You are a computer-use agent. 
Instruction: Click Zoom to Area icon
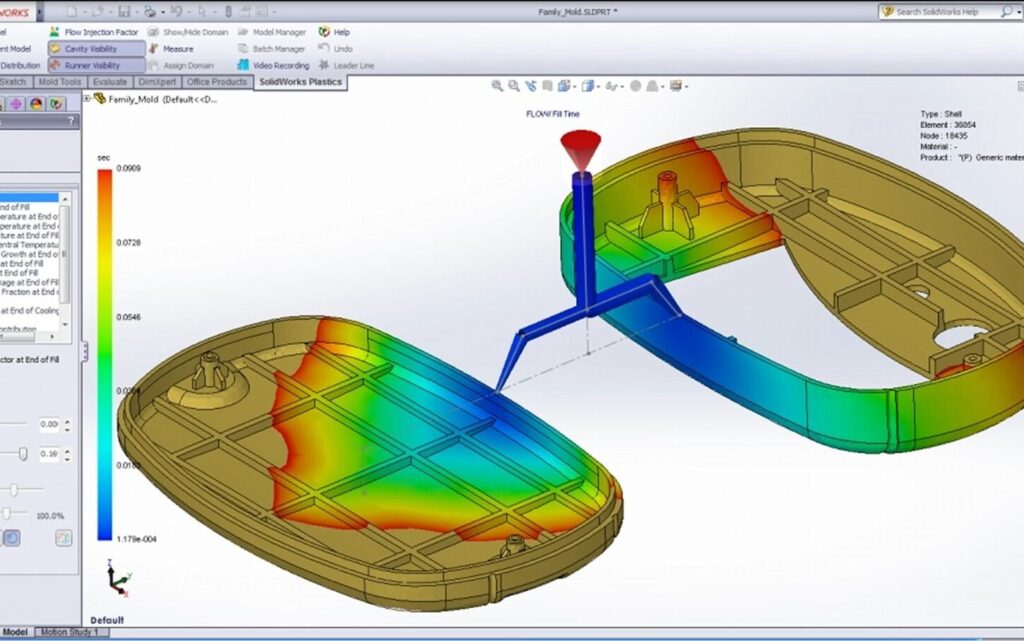(514, 86)
